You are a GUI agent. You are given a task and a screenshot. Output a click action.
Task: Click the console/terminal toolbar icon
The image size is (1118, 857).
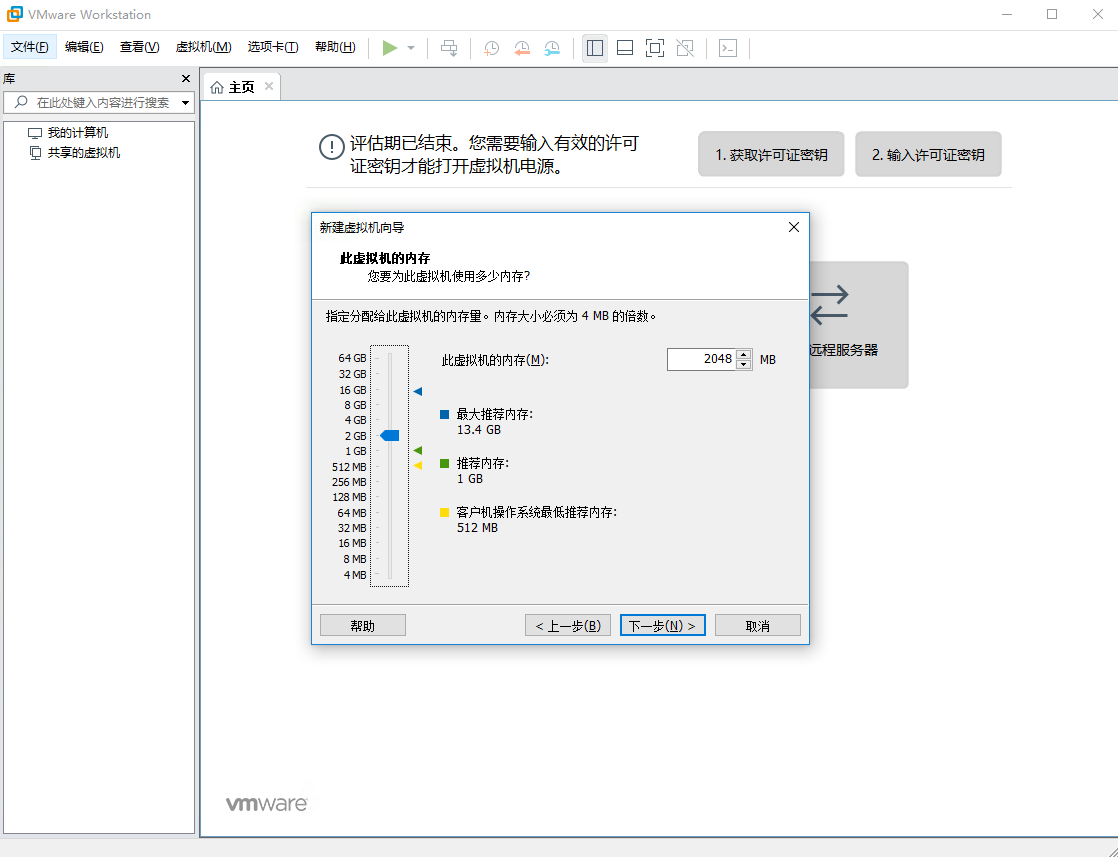[x=728, y=47]
